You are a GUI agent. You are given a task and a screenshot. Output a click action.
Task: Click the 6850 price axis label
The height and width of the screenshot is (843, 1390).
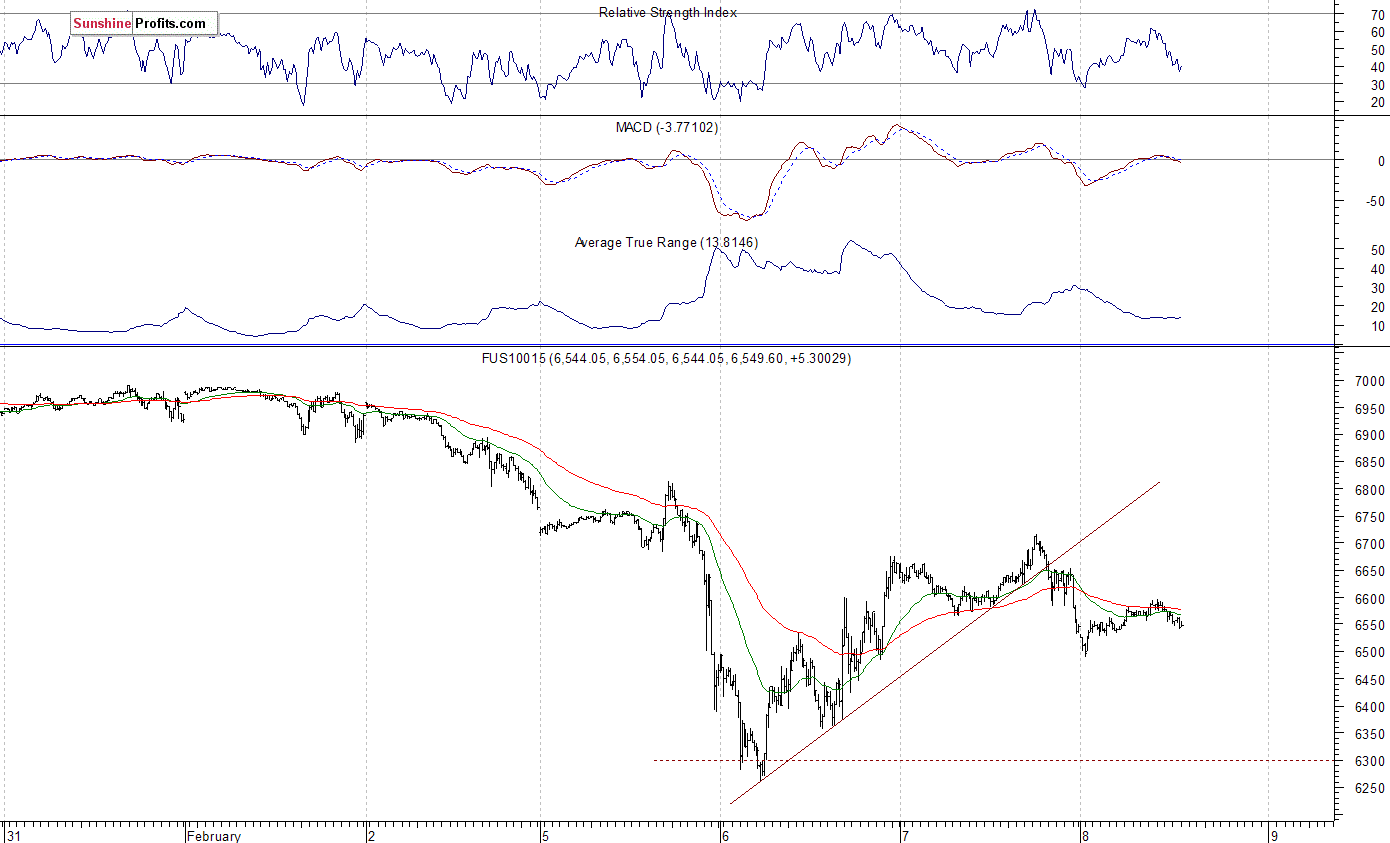pyautogui.click(x=1370, y=463)
